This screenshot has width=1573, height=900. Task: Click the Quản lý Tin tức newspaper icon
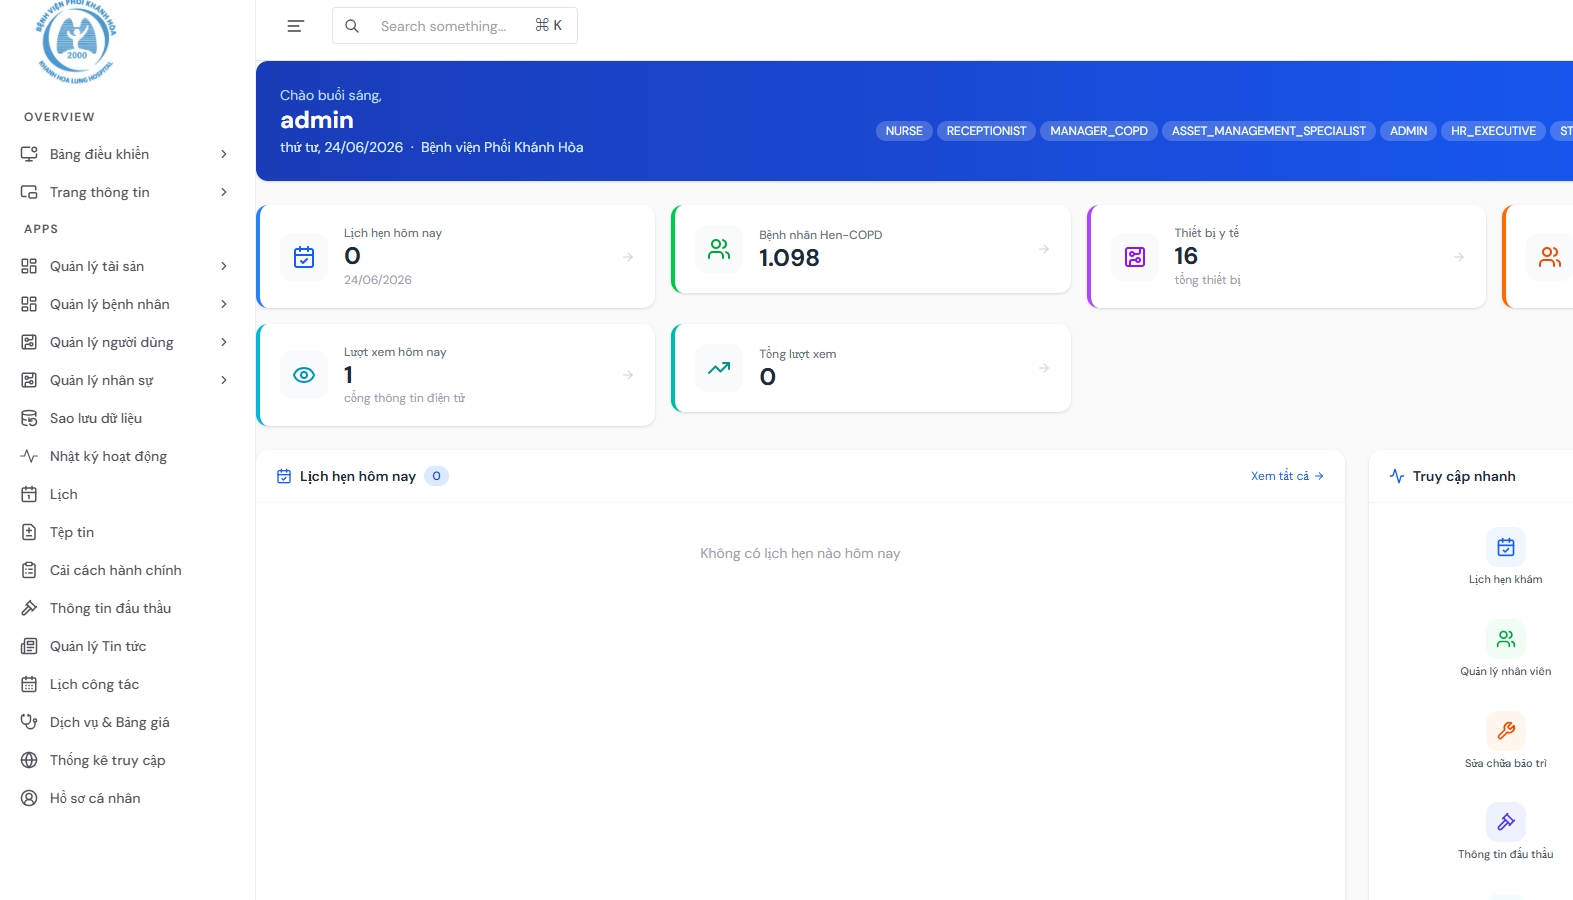(29, 646)
